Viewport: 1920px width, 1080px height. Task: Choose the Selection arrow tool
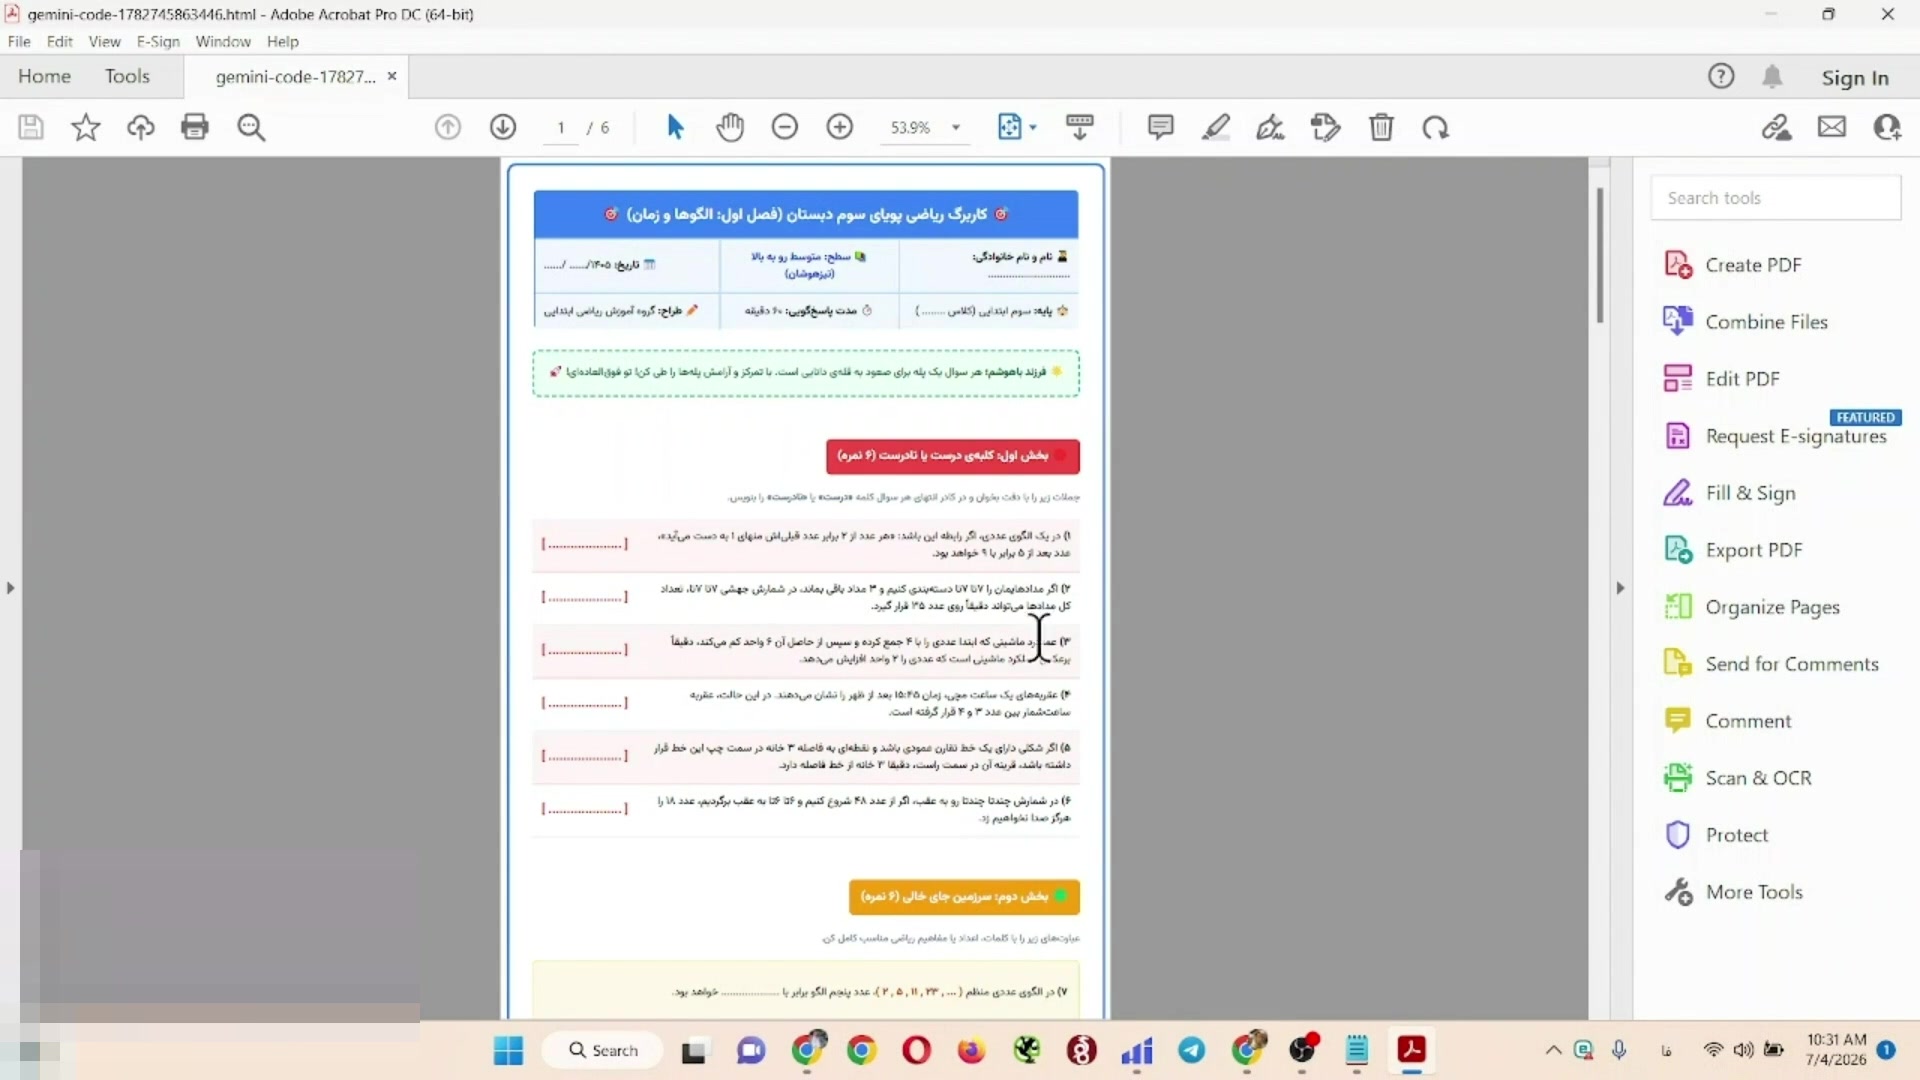(675, 127)
